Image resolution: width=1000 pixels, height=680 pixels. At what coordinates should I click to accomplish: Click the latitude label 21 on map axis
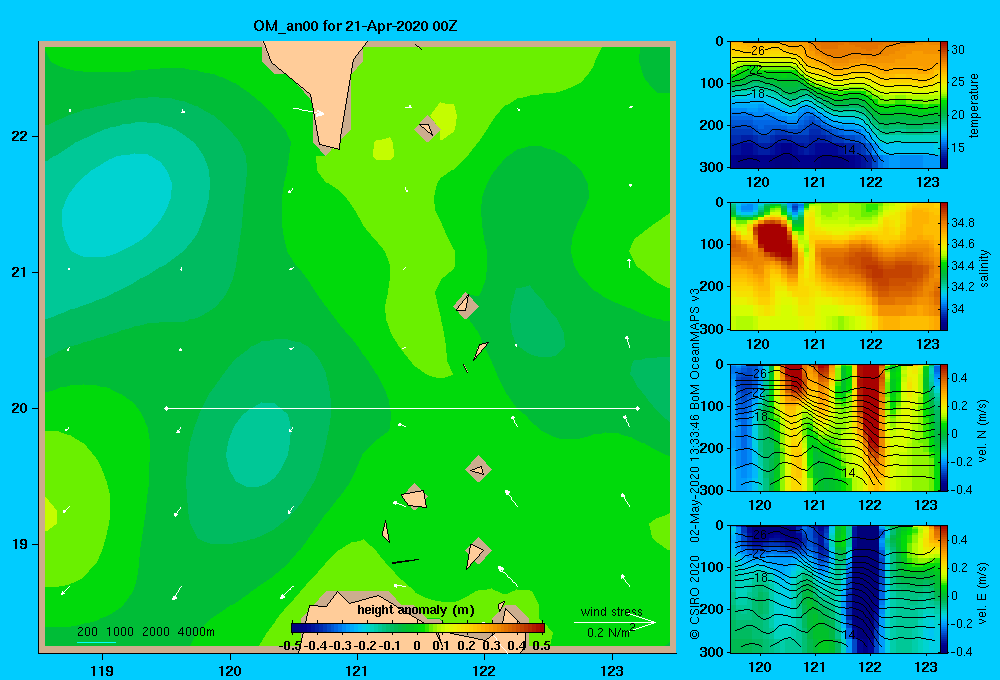[20, 272]
